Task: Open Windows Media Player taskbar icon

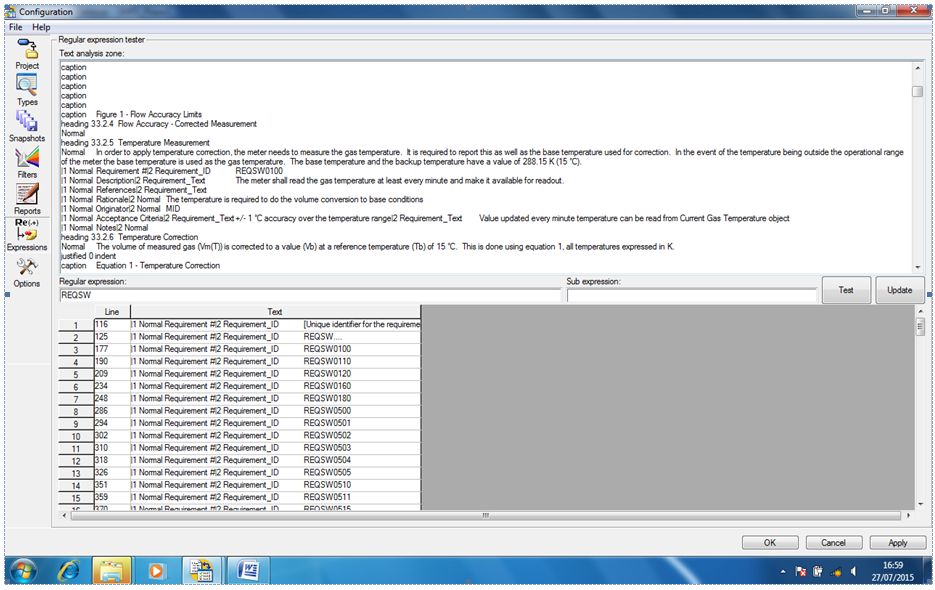Action: tap(156, 572)
